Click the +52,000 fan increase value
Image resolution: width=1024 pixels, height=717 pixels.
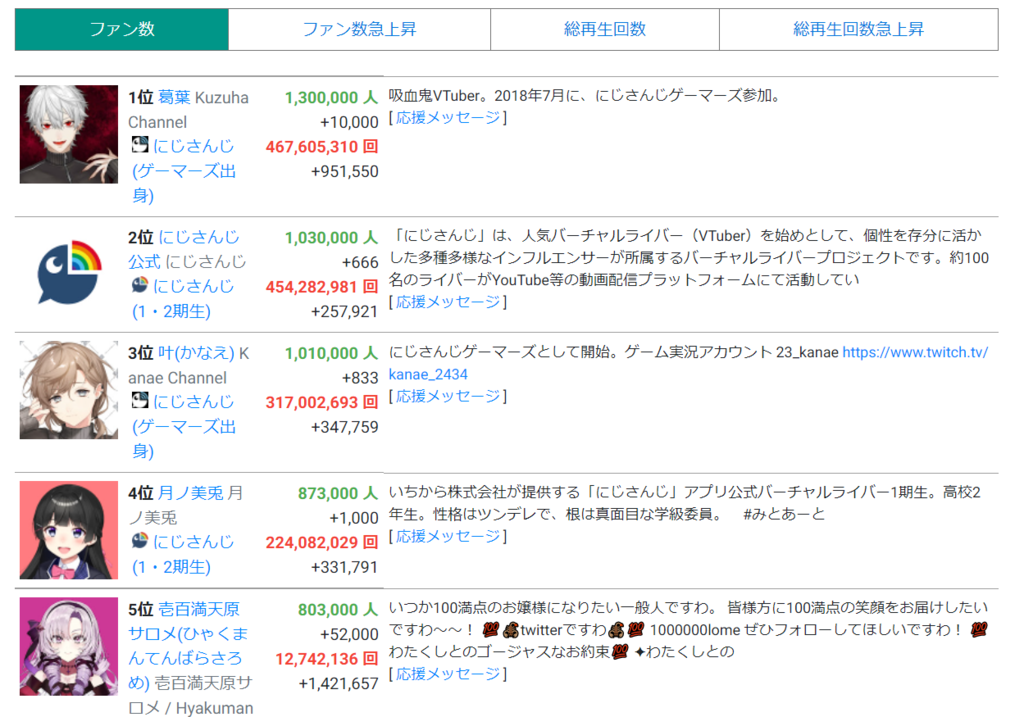[349, 635]
